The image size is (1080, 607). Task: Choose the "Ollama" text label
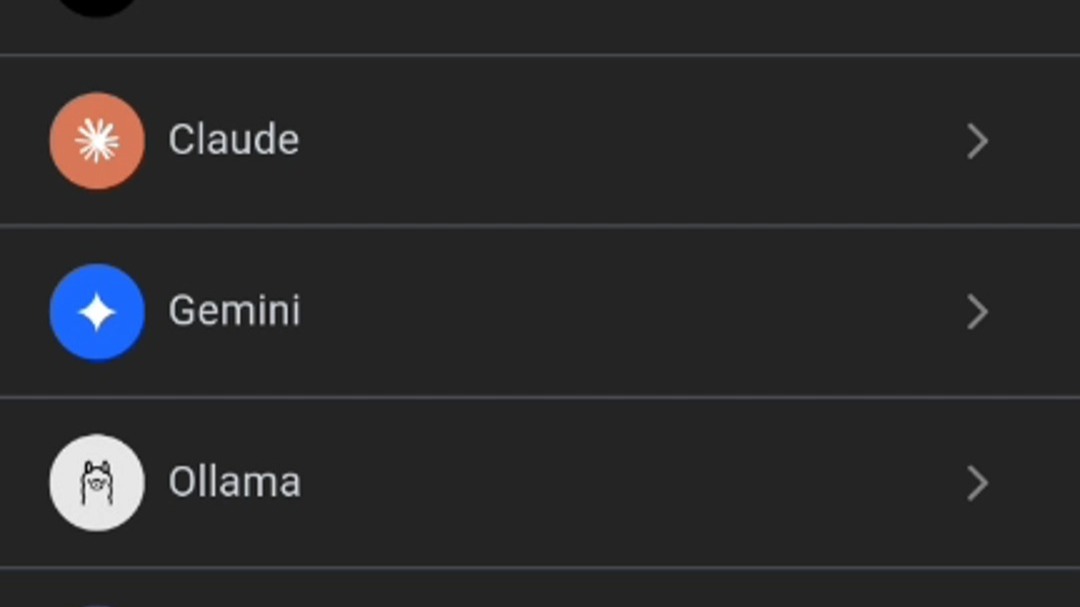234,482
